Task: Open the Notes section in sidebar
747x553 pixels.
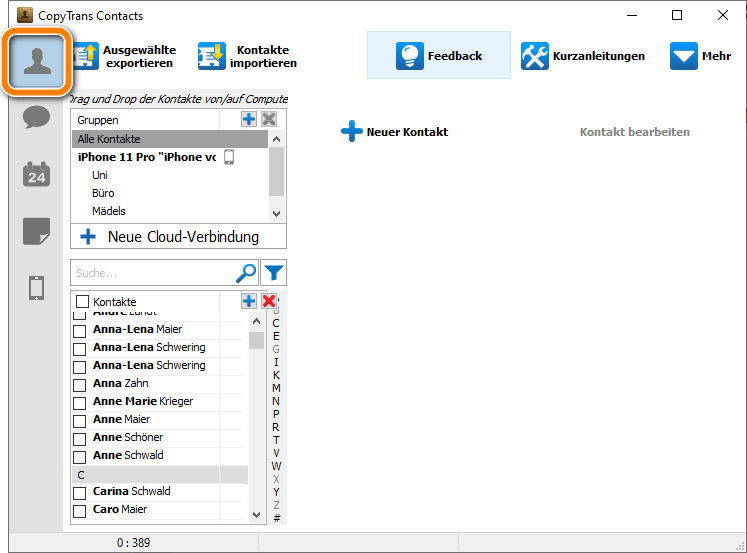Action: click(x=36, y=231)
